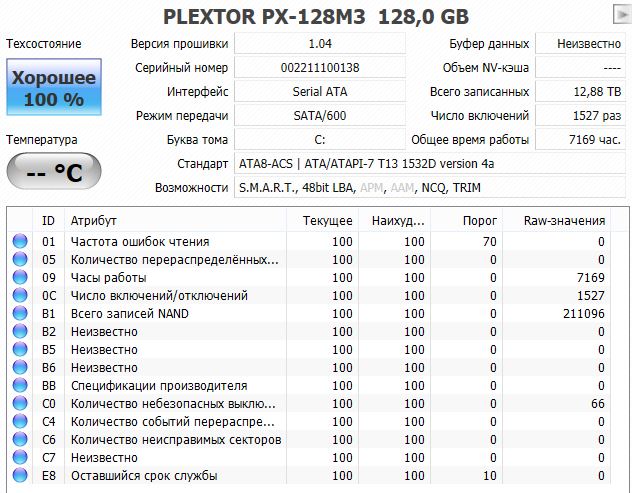Click the status orb for attribute C6

point(19,439)
